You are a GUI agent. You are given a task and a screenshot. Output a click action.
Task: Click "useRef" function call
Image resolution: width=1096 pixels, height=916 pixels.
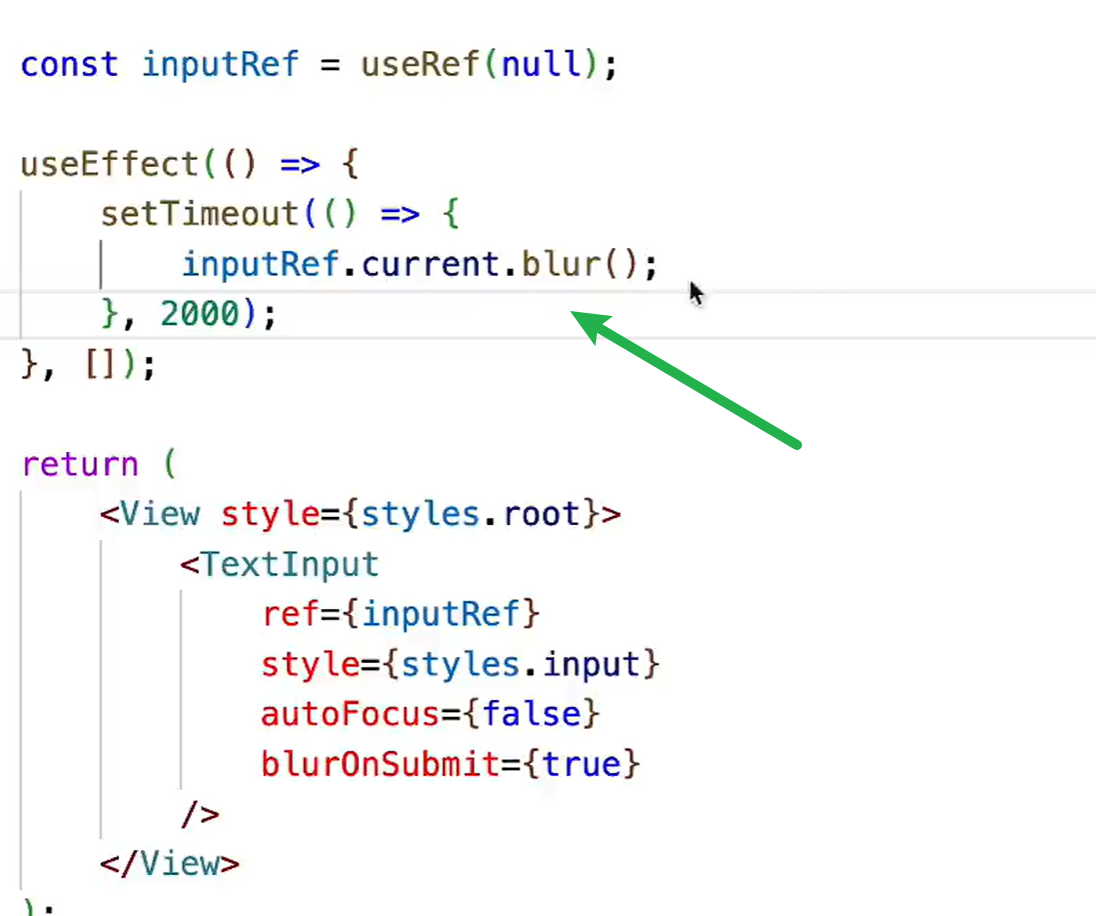click(x=420, y=65)
